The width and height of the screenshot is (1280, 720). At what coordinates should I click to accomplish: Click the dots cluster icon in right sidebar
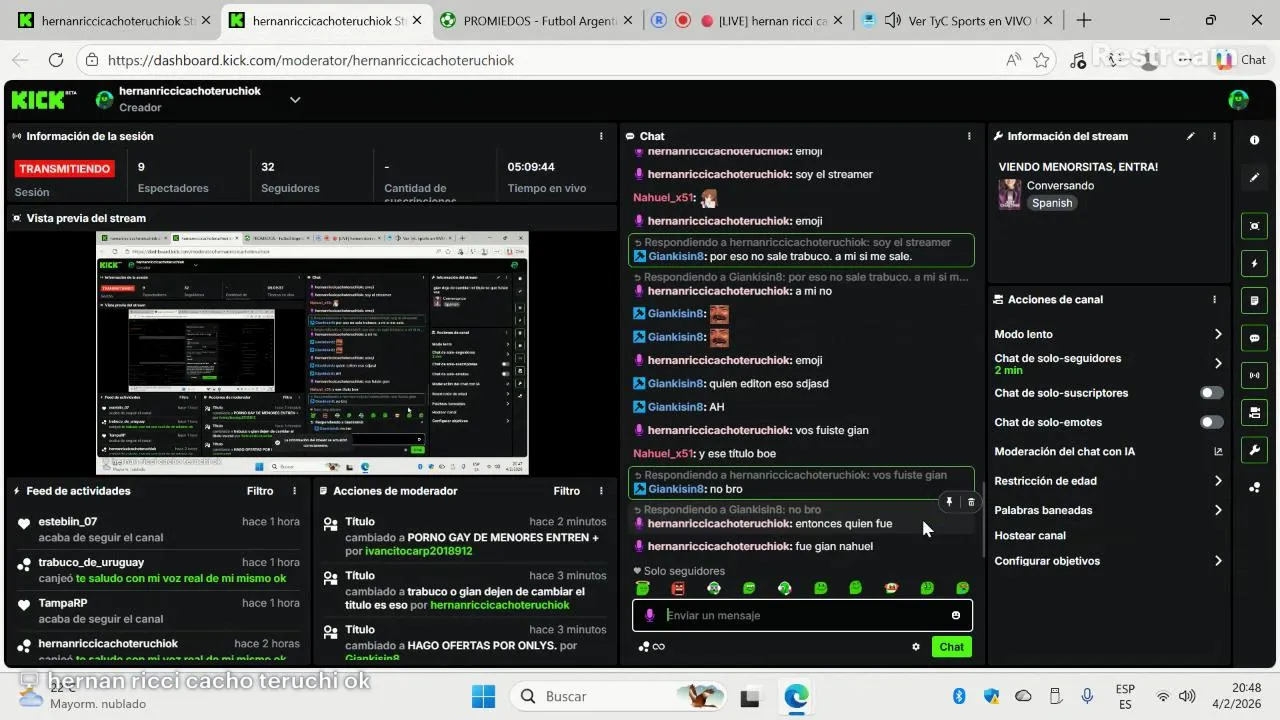click(x=1254, y=487)
